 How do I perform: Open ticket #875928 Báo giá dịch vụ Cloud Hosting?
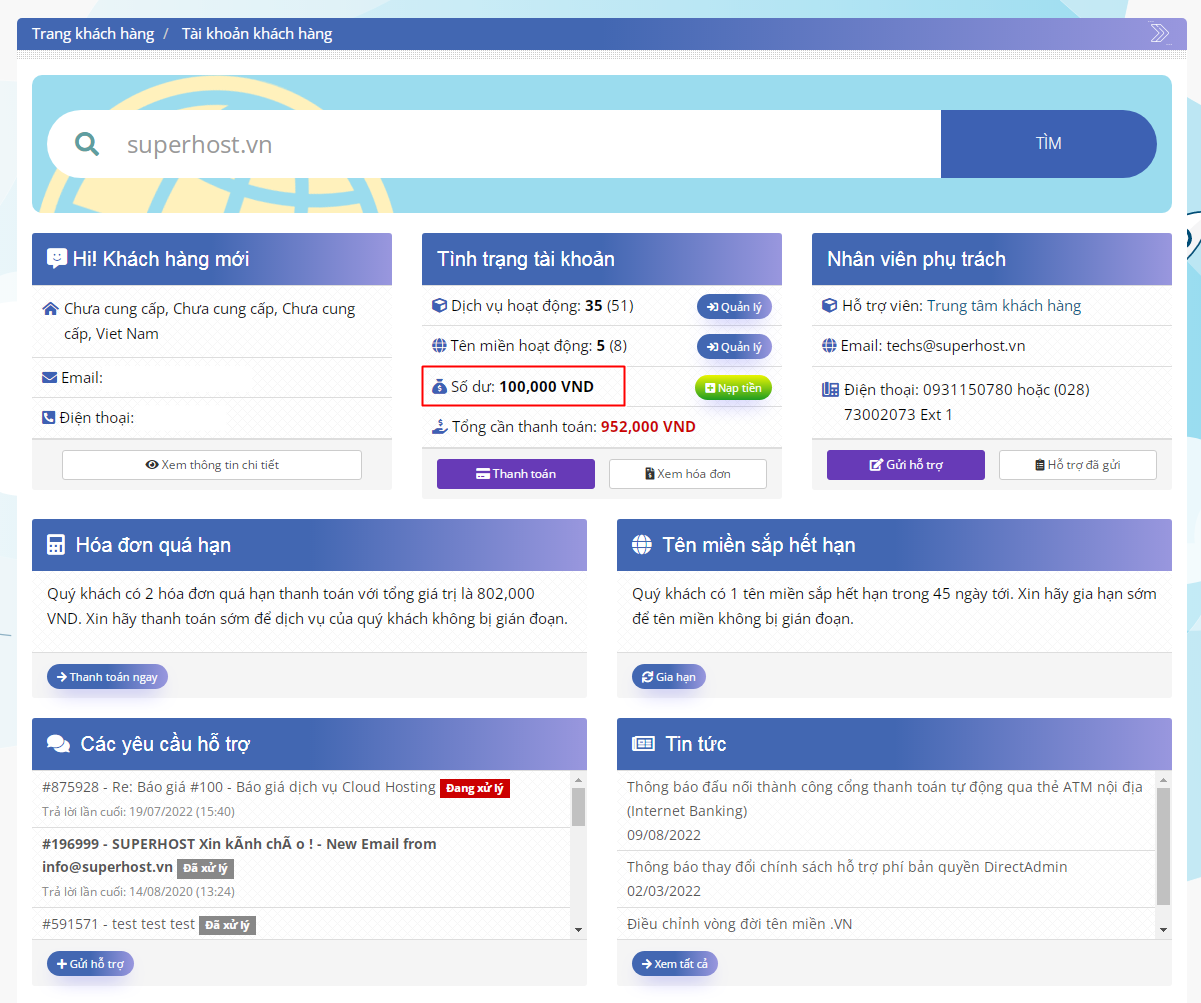(x=240, y=787)
